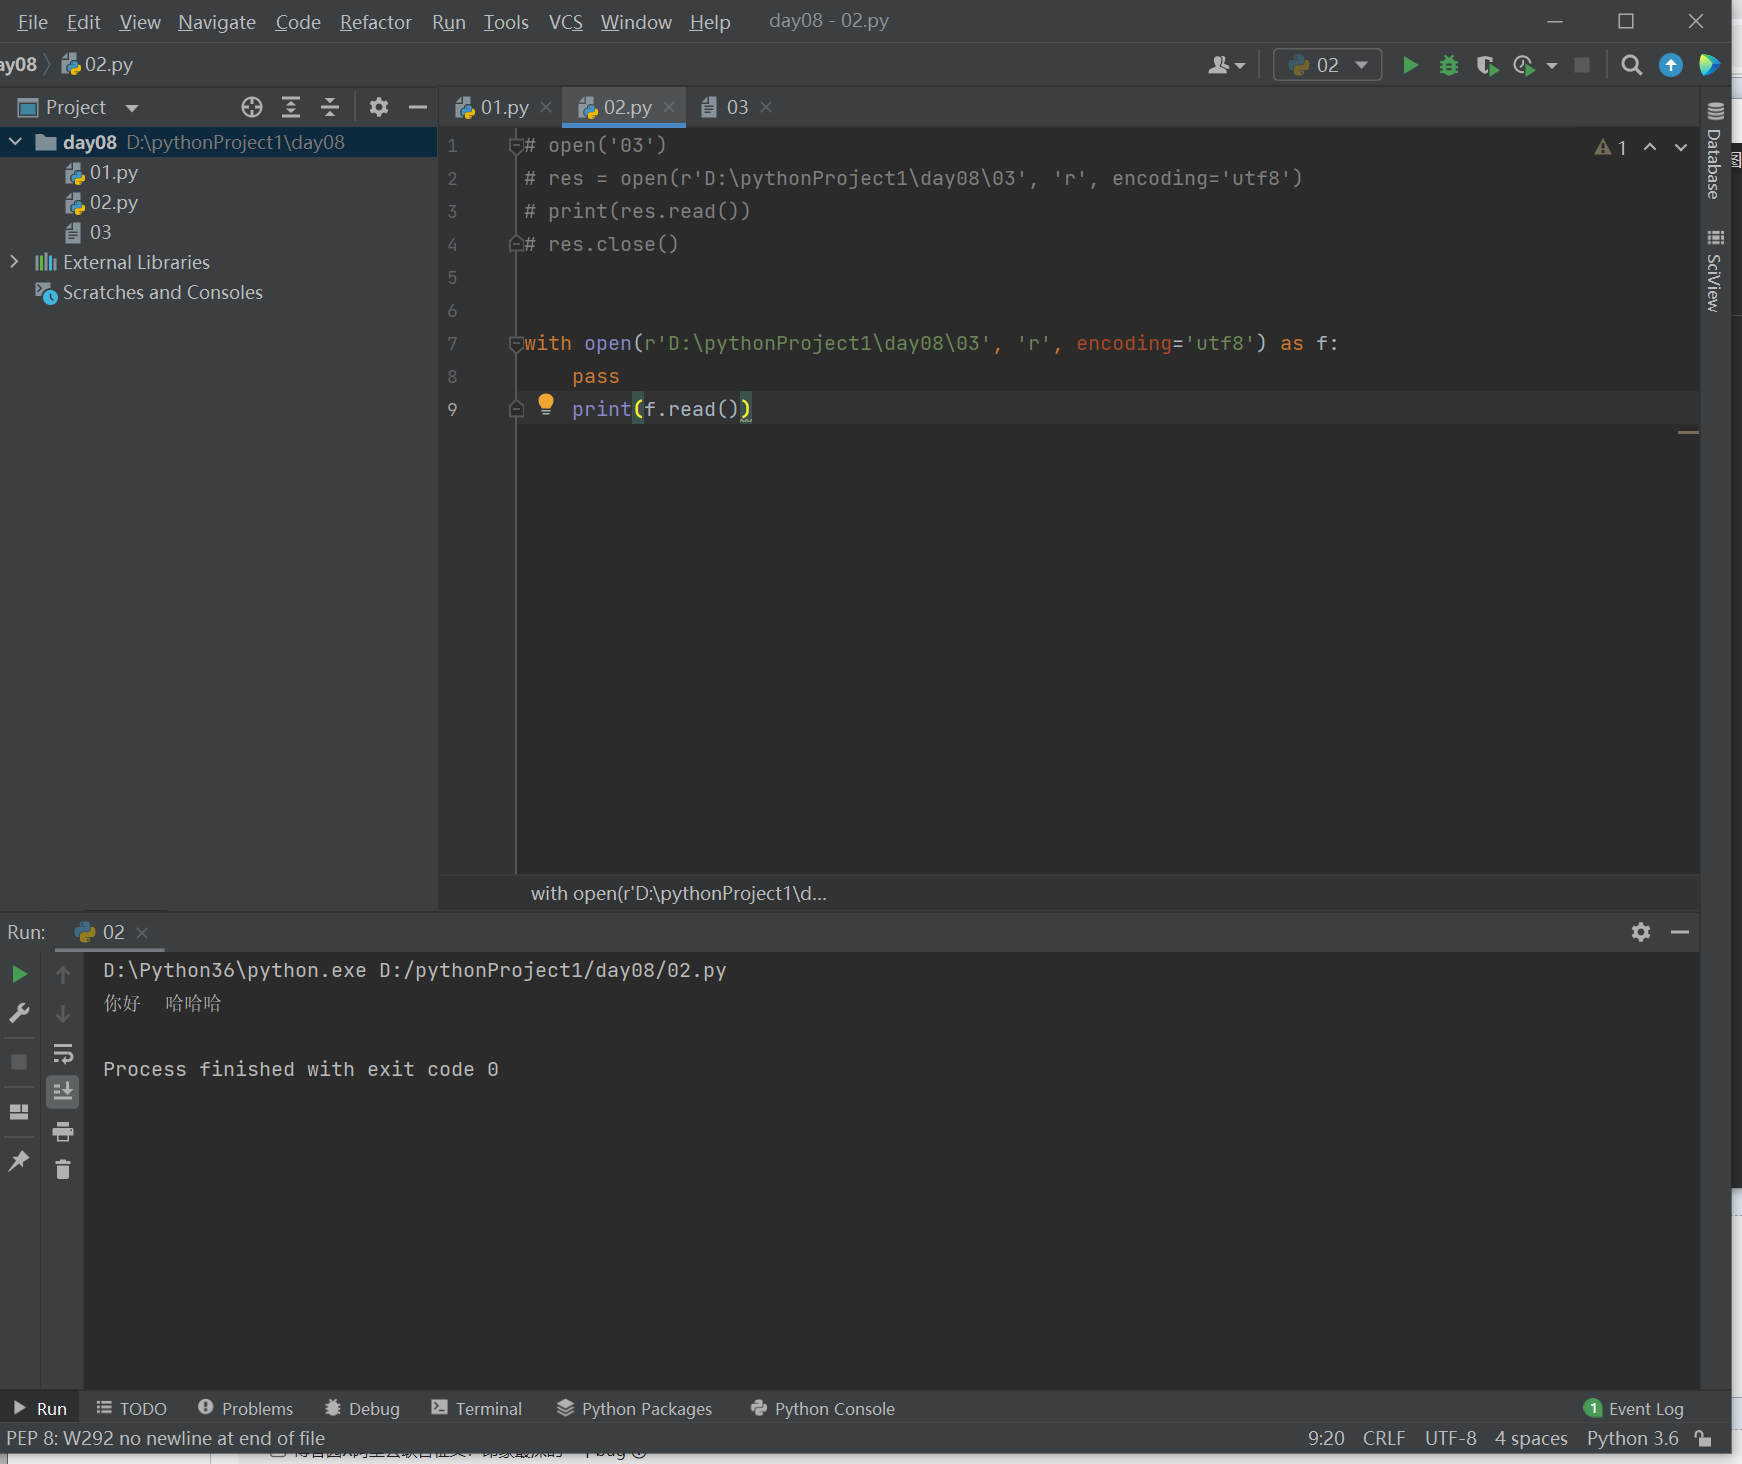Run with coverage from the toolbar

(1486, 65)
